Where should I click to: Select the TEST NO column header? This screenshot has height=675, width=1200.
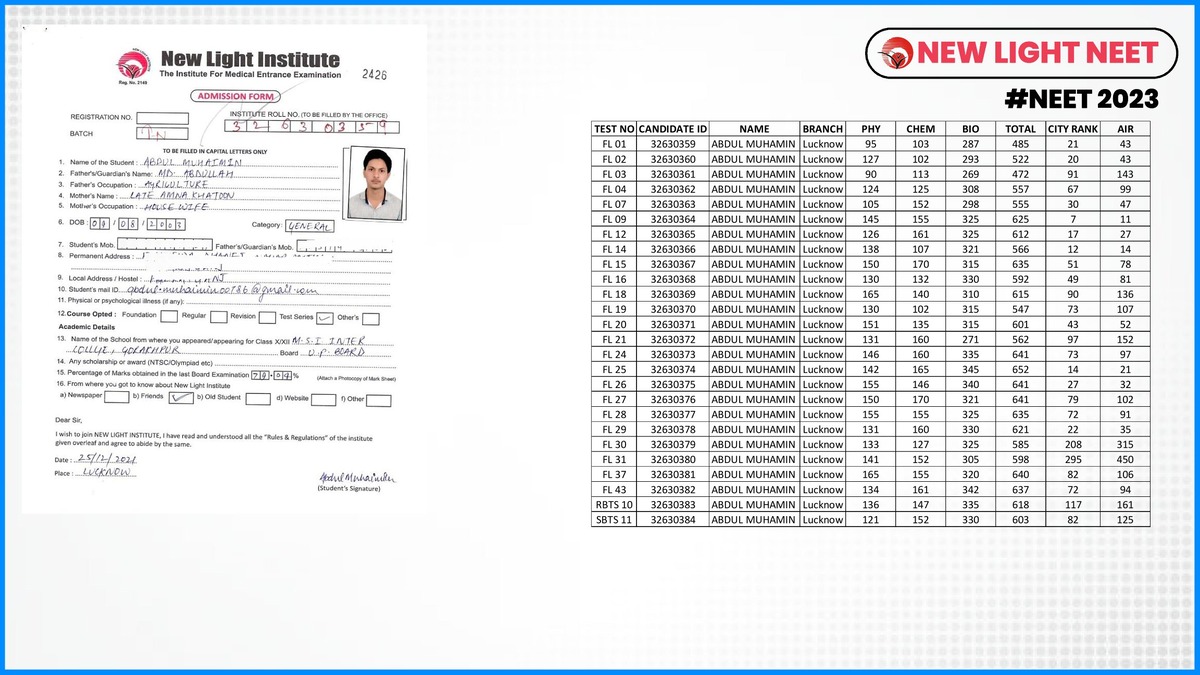pos(614,129)
